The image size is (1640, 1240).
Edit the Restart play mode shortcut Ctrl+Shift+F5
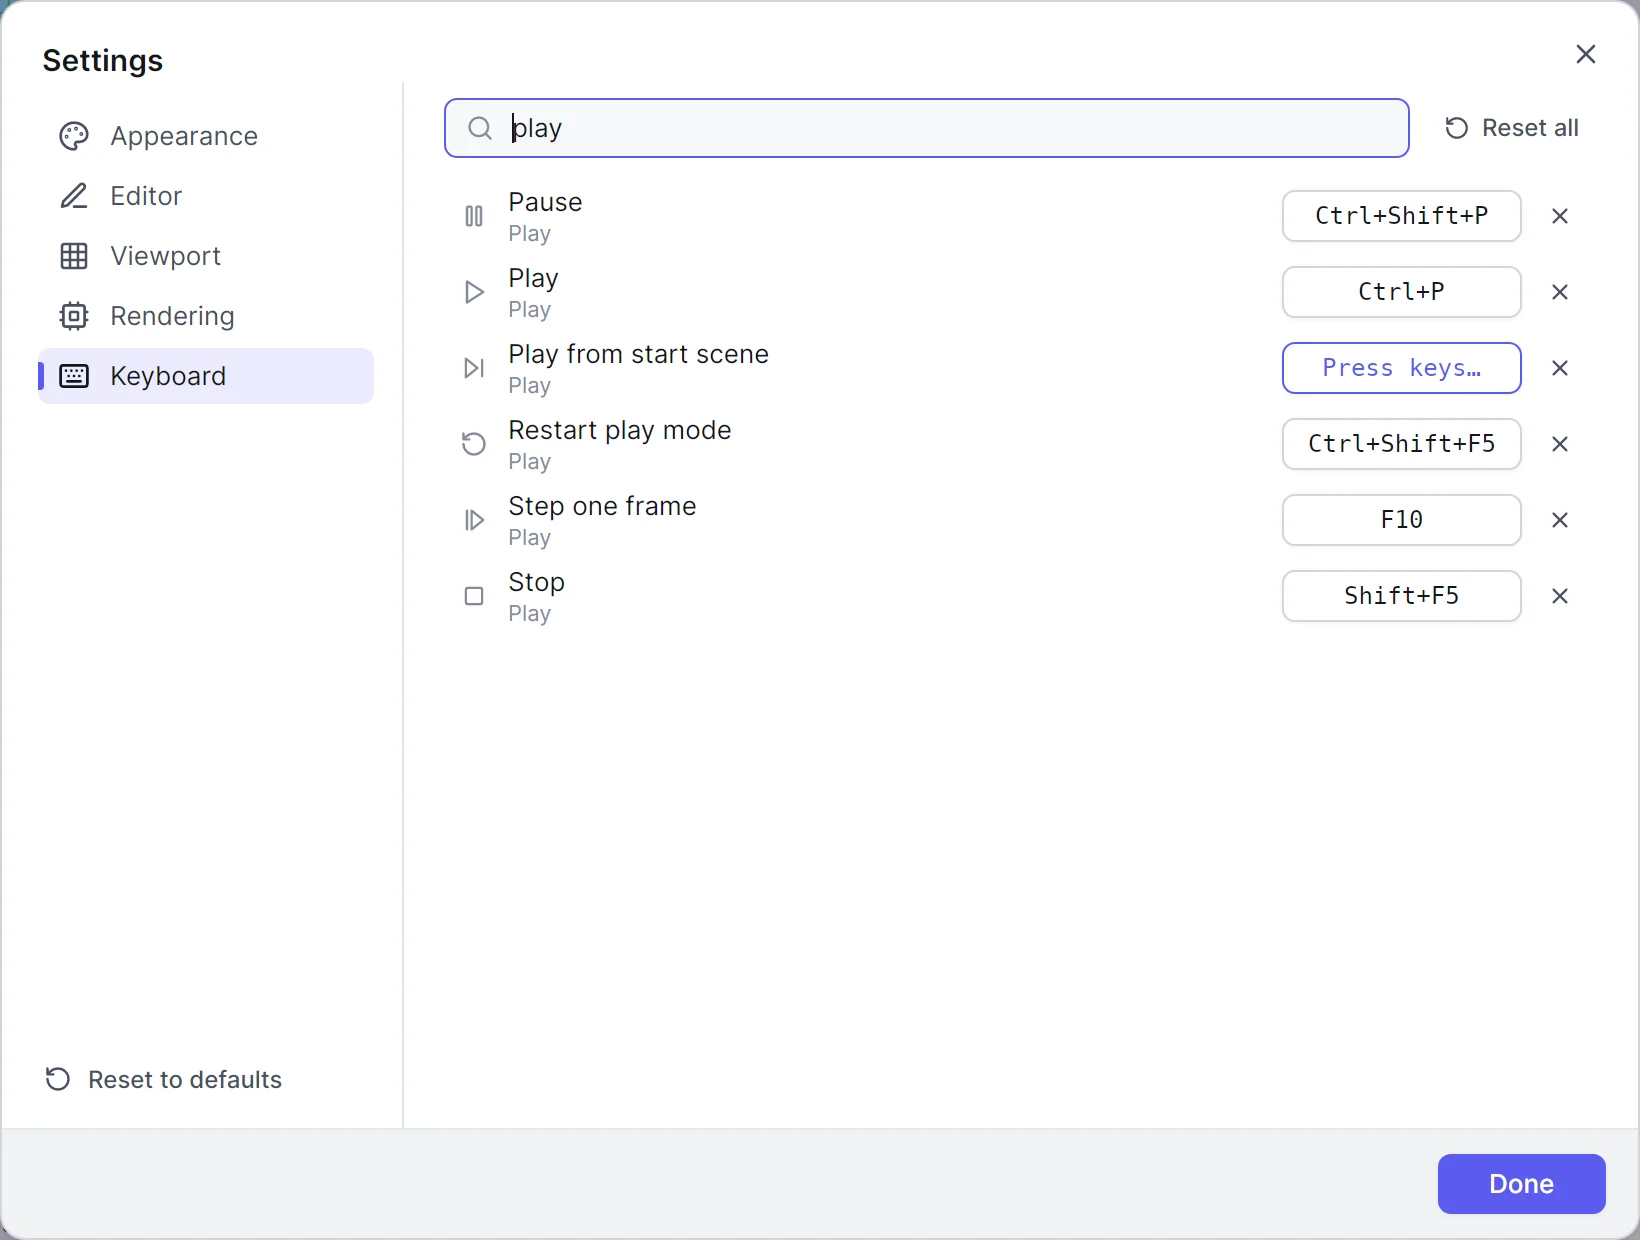tap(1402, 444)
